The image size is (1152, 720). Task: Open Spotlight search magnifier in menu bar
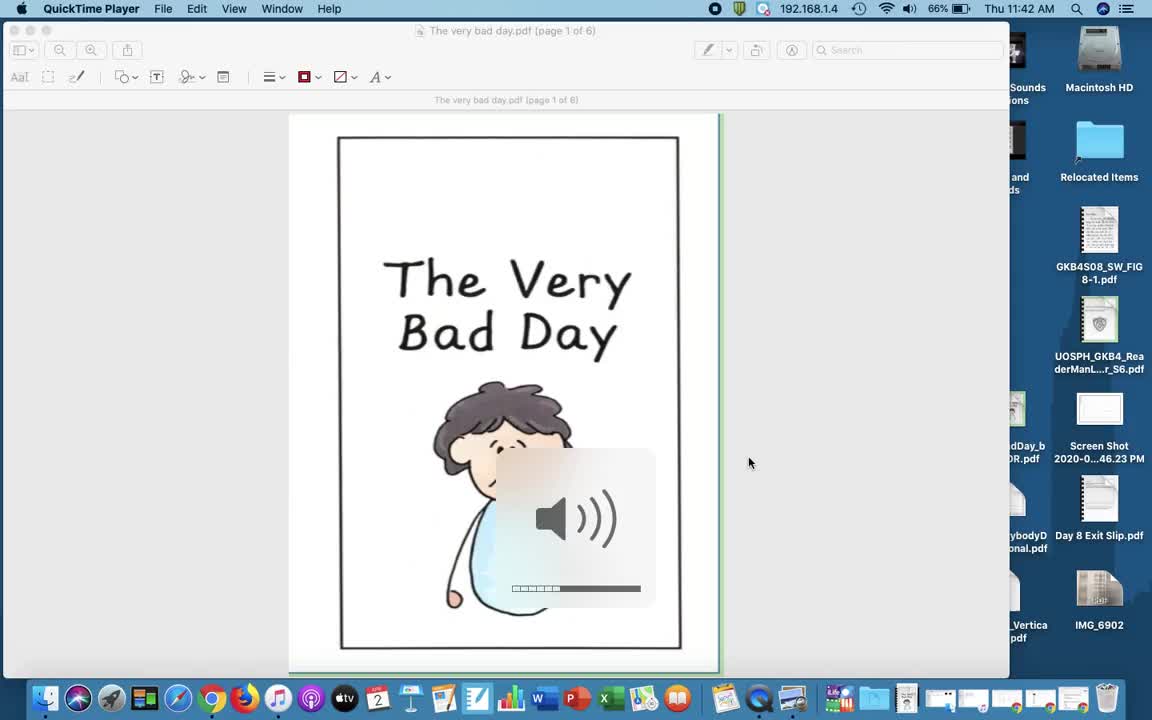point(1076,9)
